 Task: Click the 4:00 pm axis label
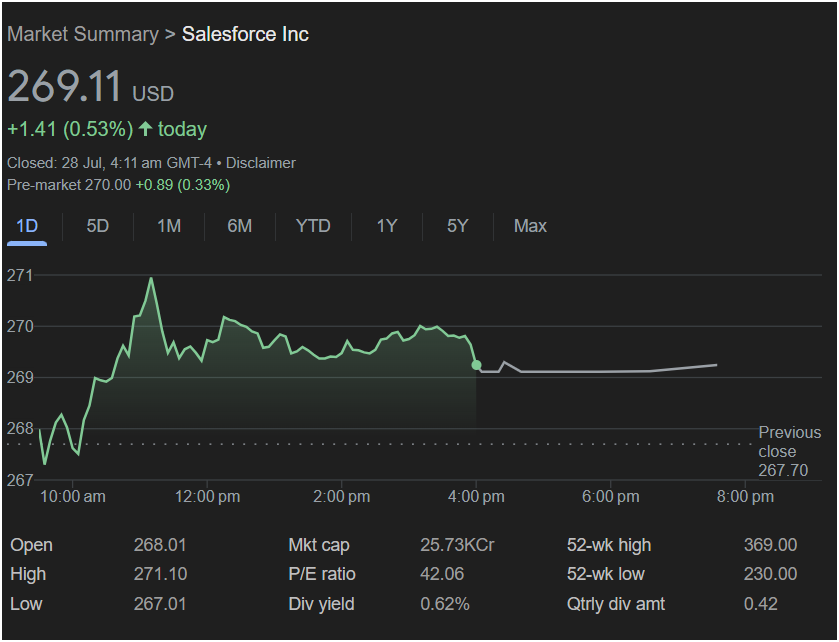click(x=476, y=496)
